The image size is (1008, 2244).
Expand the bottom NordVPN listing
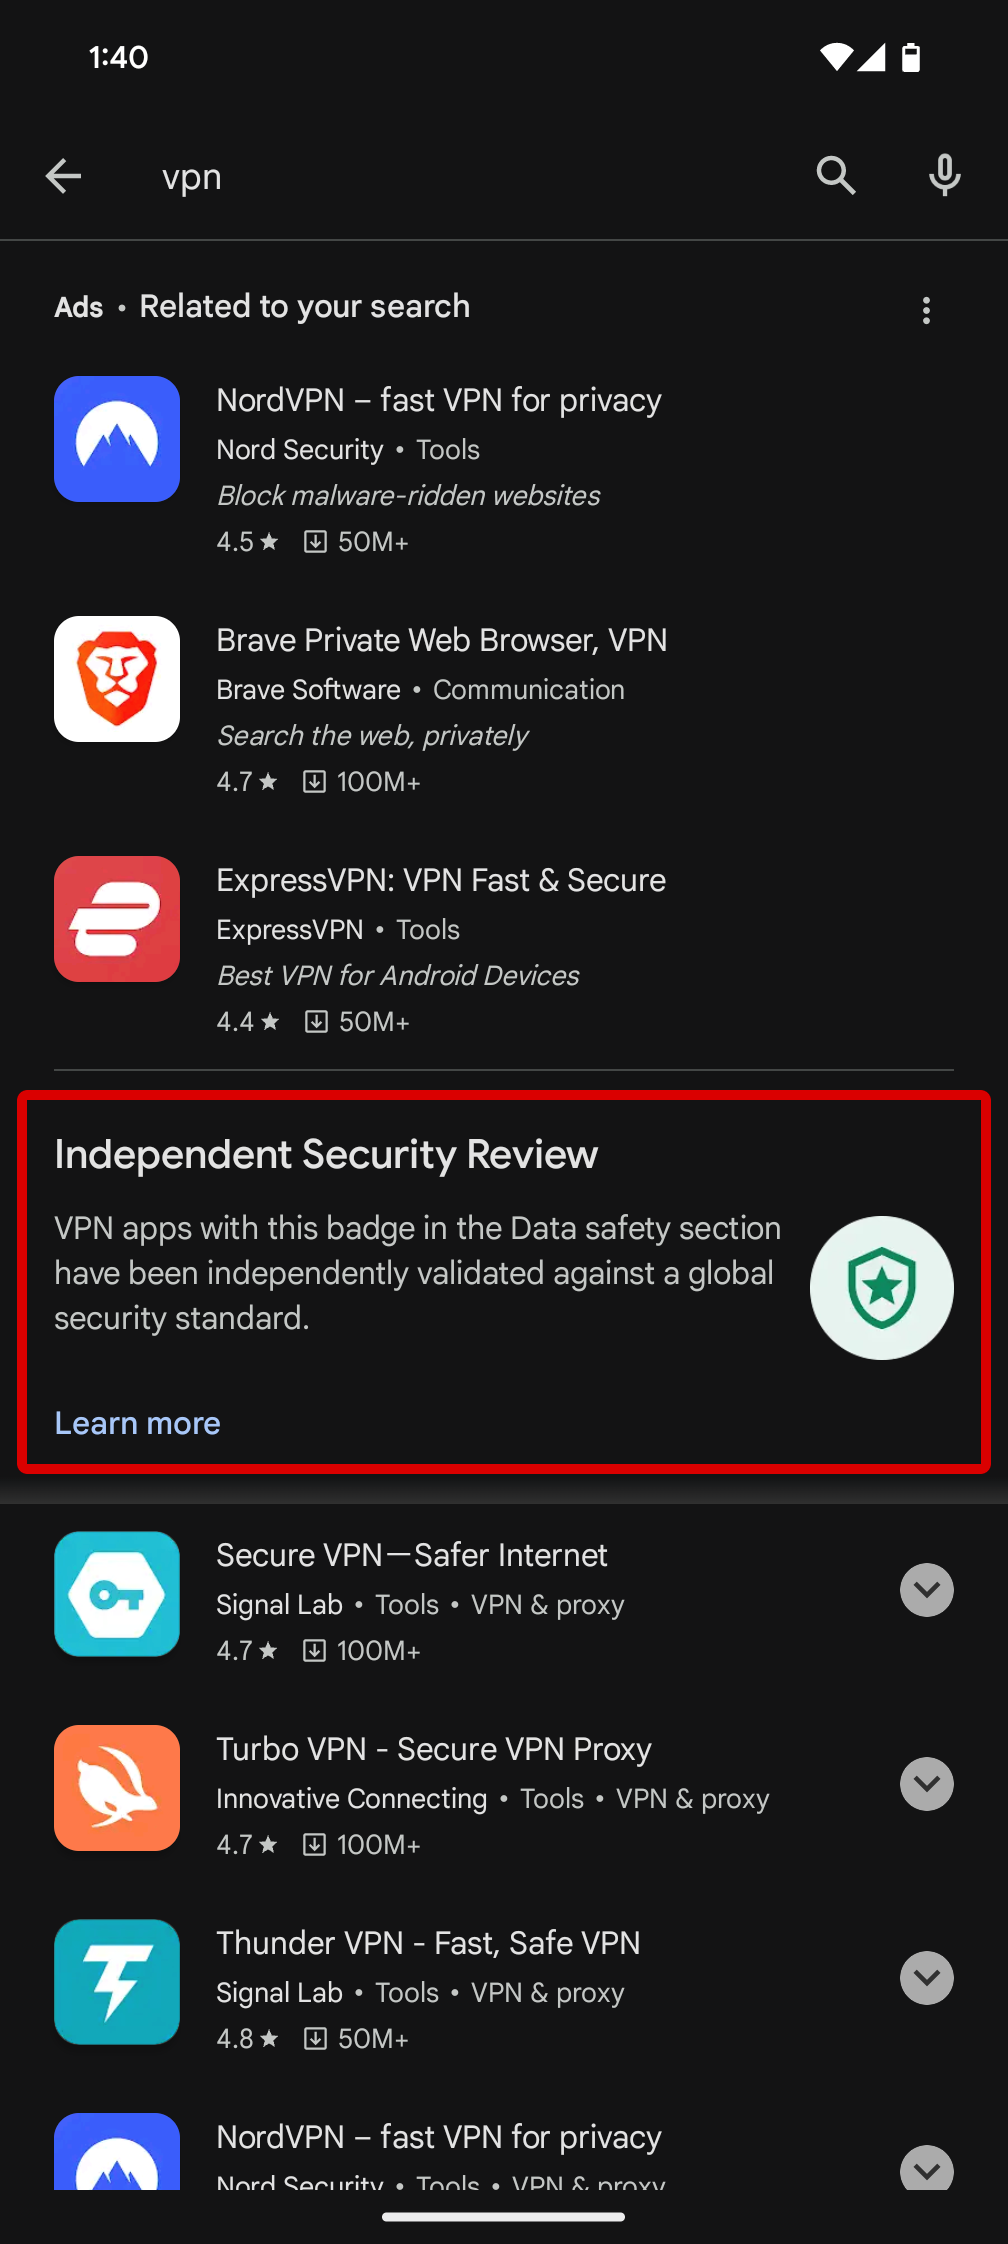[x=926, y=2170]
